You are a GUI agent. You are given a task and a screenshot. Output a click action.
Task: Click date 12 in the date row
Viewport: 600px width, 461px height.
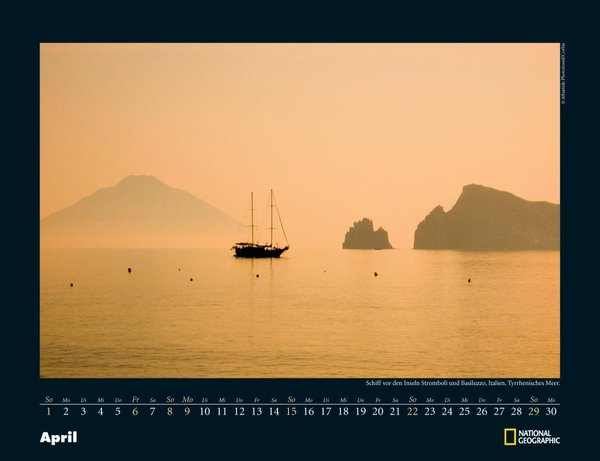pyautogui.click(x=239, y=411)
